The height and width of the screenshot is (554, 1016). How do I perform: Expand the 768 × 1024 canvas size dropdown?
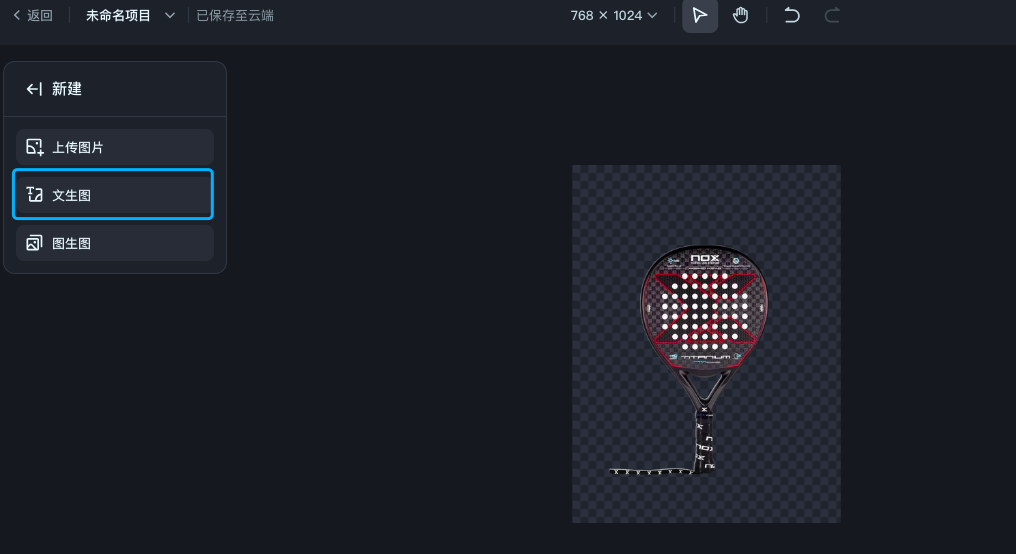(614, 16)
